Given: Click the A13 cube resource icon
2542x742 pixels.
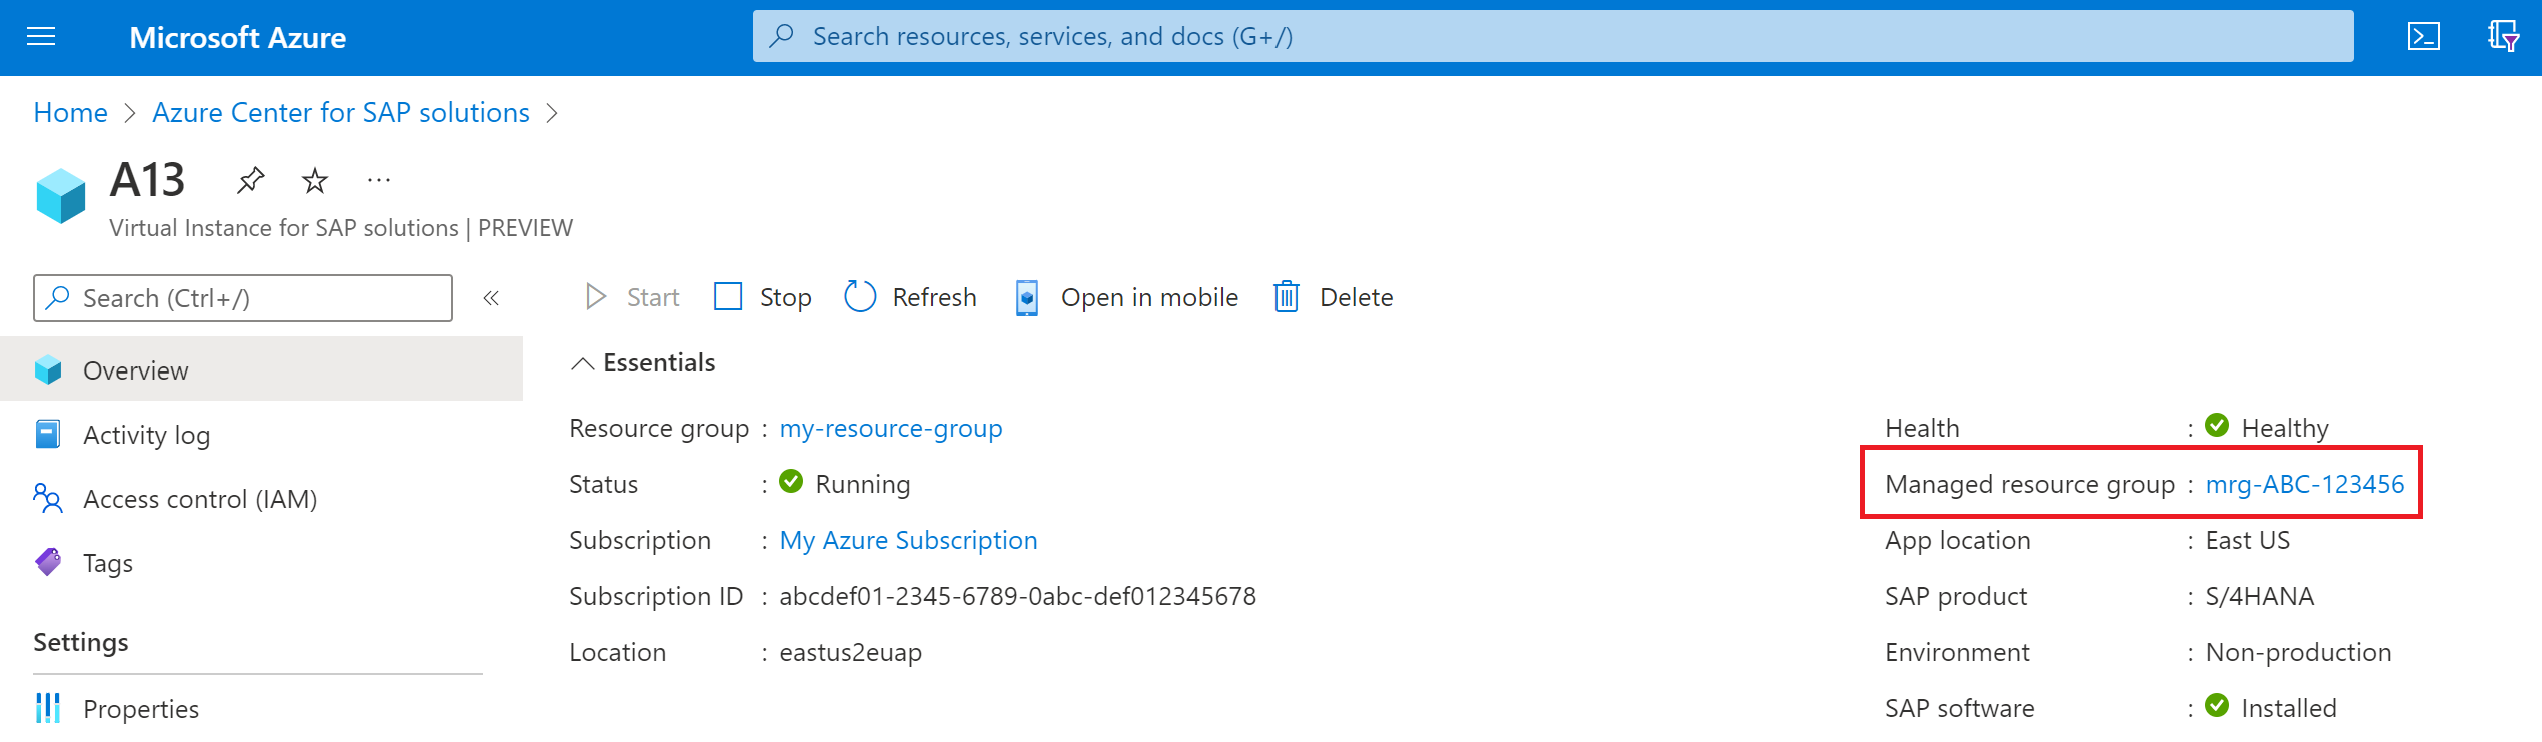Looking at the screenshot, I should (61, 195).
